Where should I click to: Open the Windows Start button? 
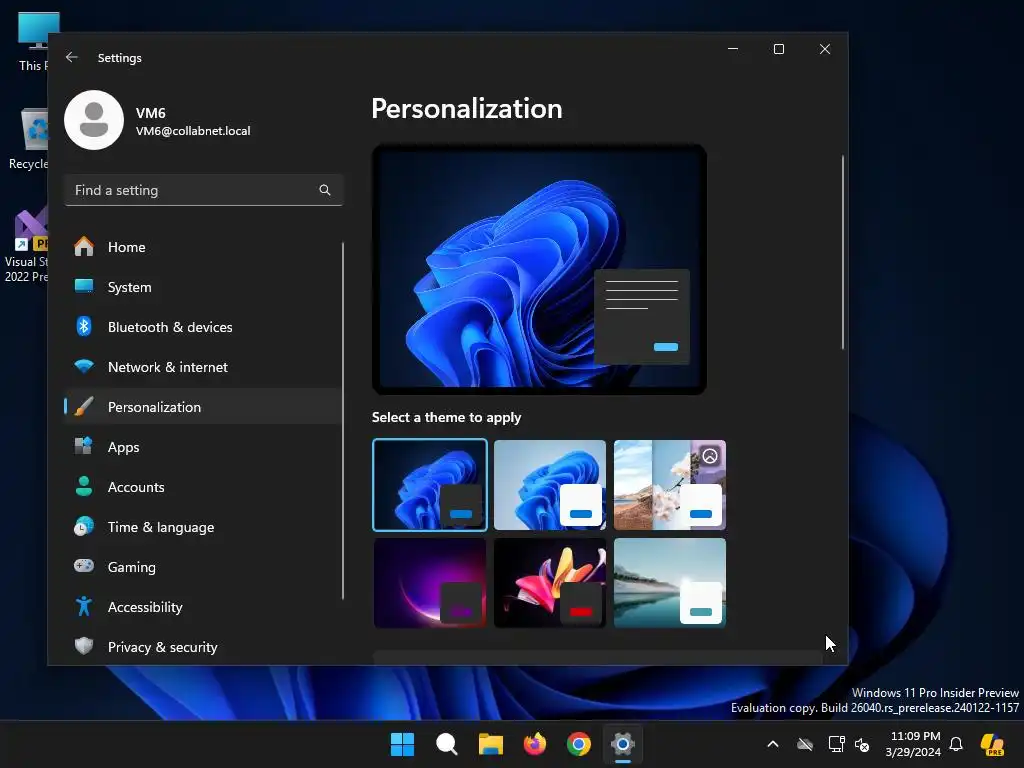[402, 744]
